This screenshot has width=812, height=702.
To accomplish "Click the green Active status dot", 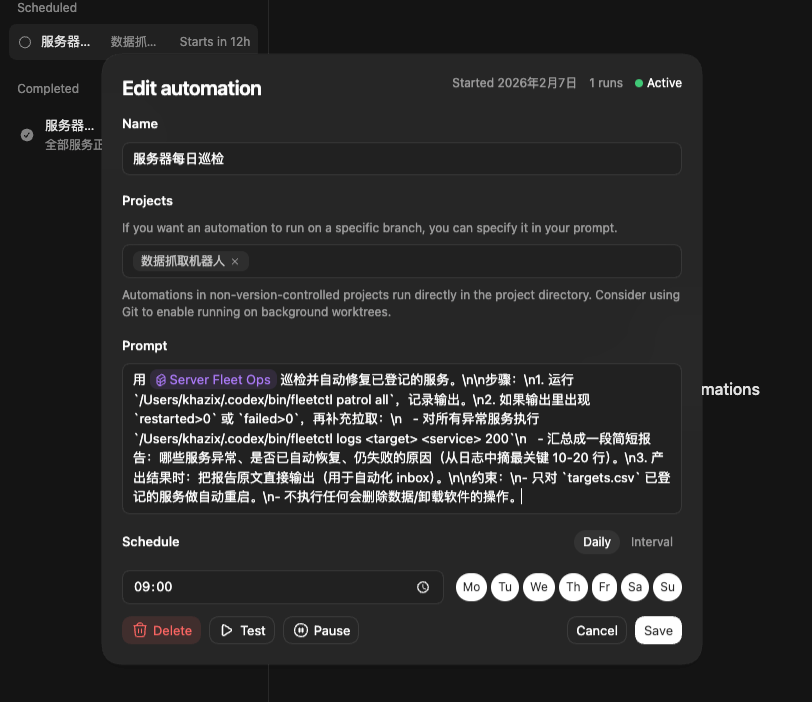I will tap(641, 83).
